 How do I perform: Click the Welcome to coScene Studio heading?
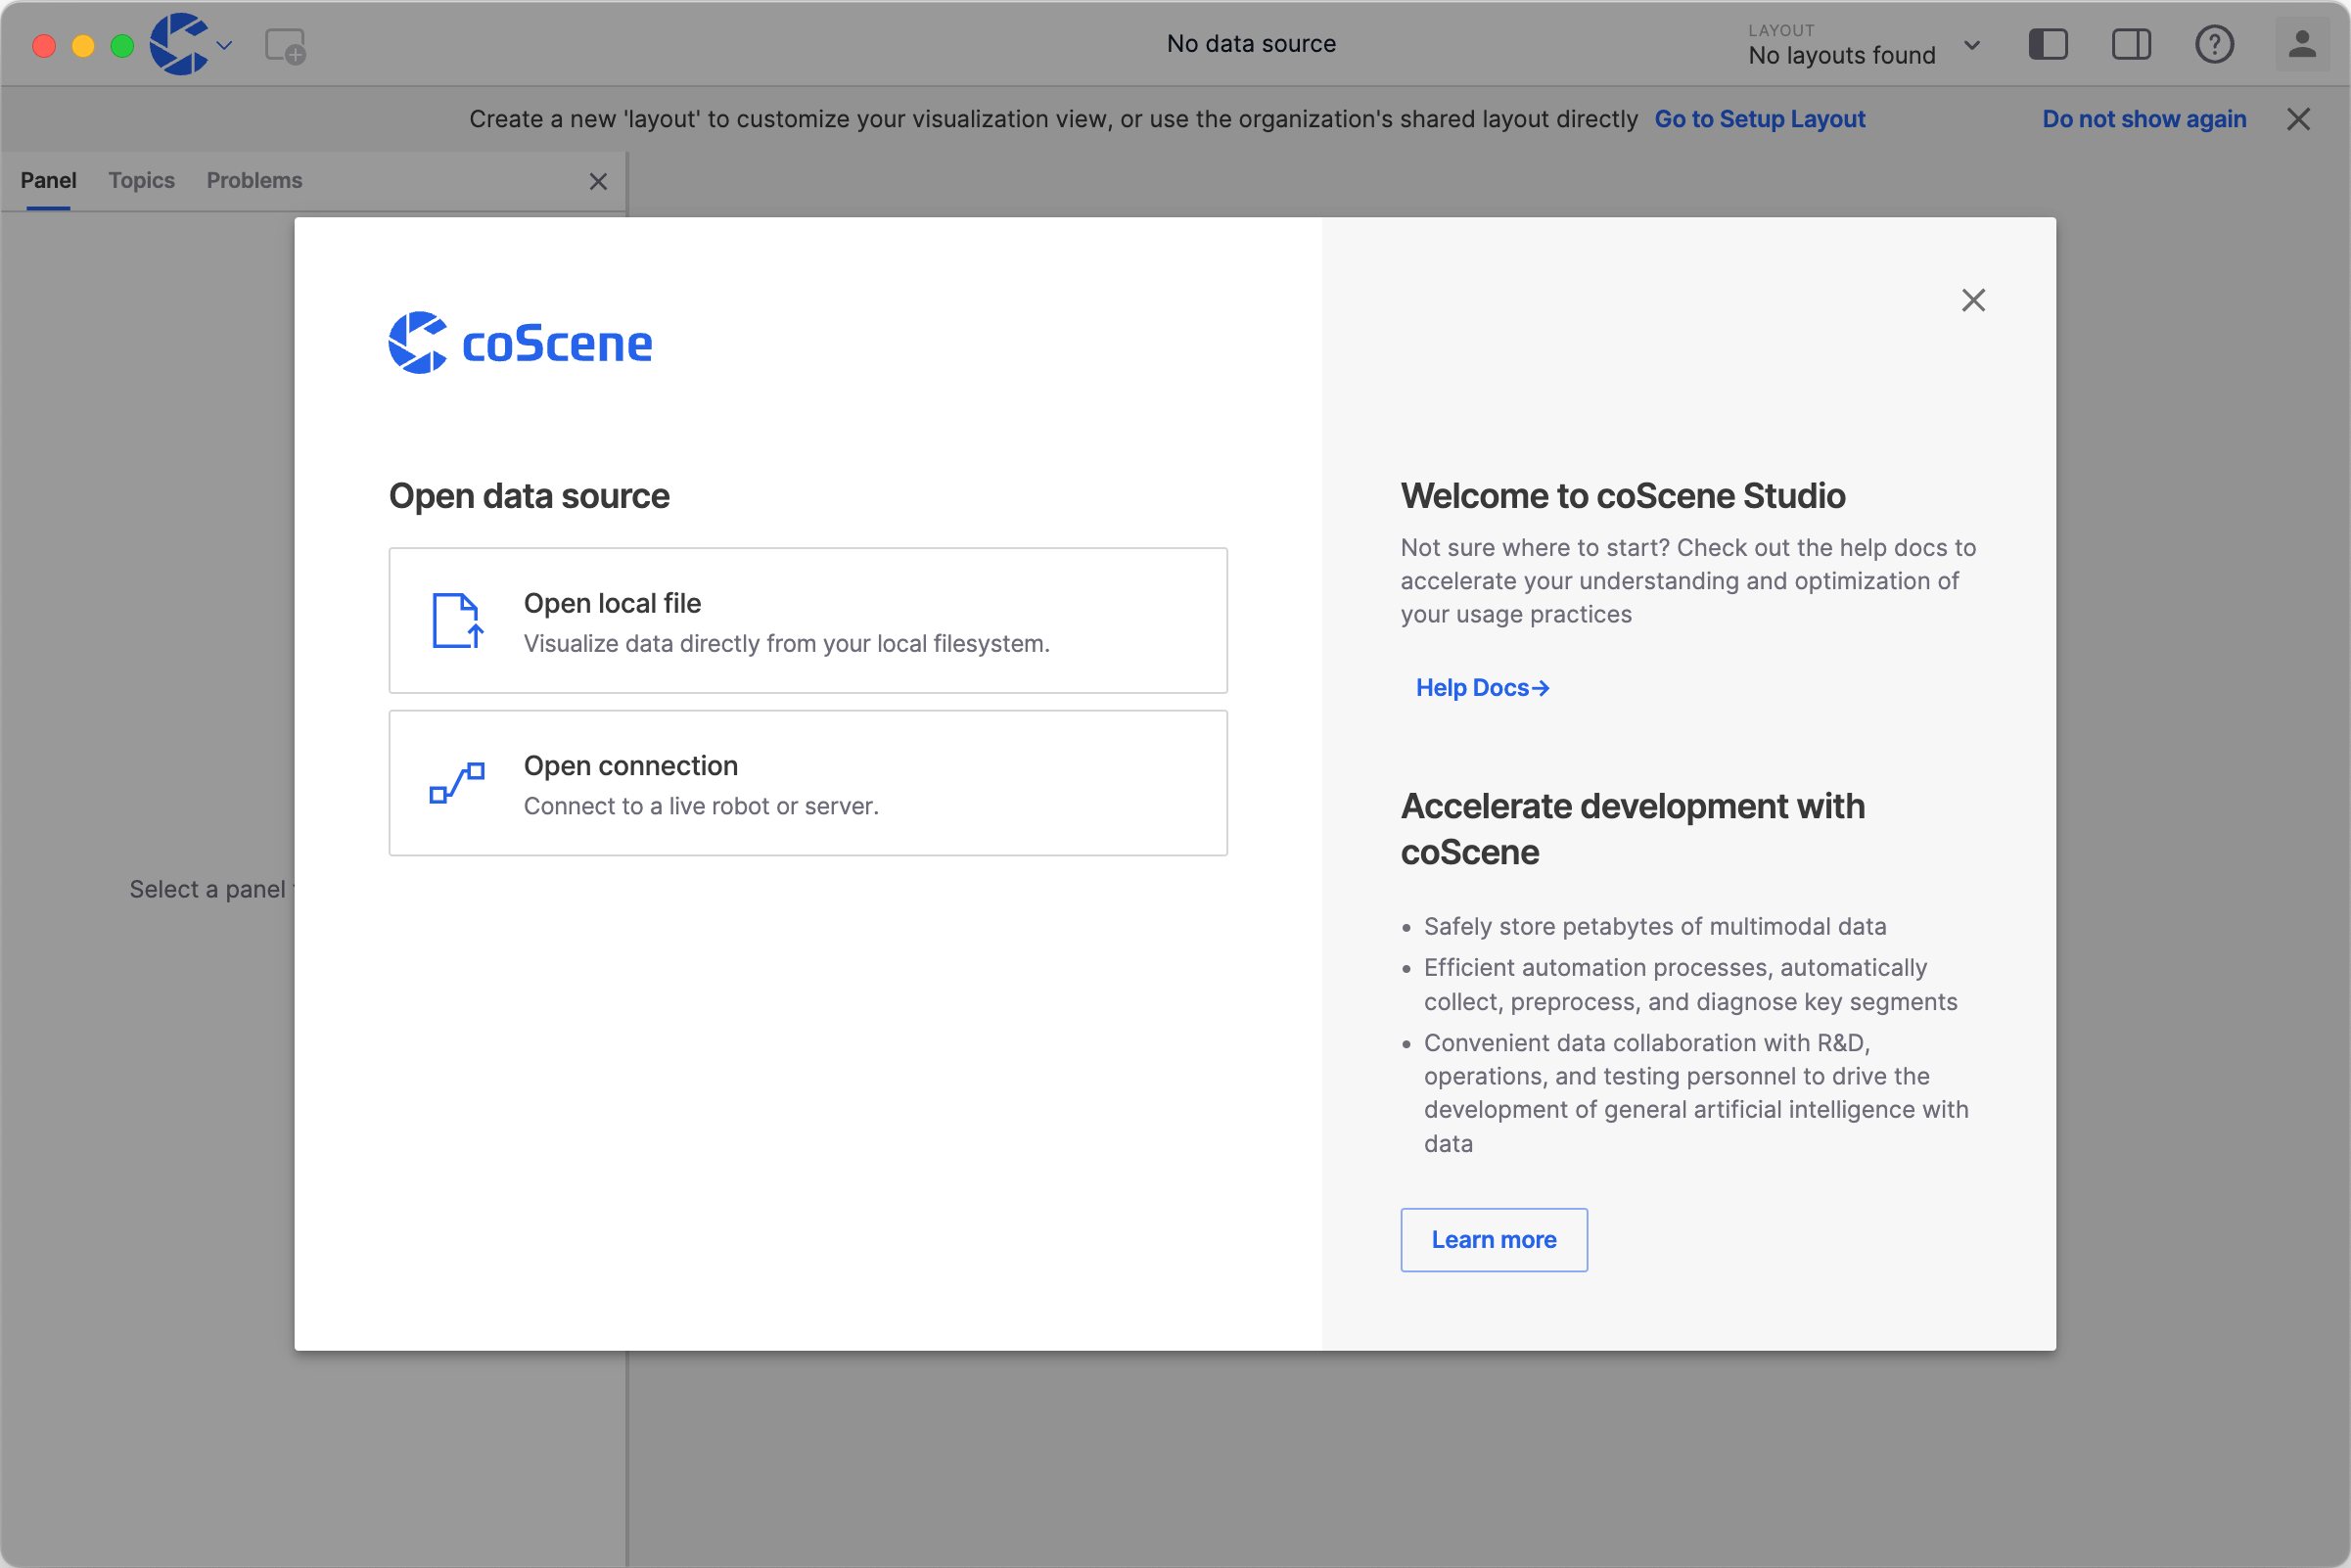pos(1622,496)
